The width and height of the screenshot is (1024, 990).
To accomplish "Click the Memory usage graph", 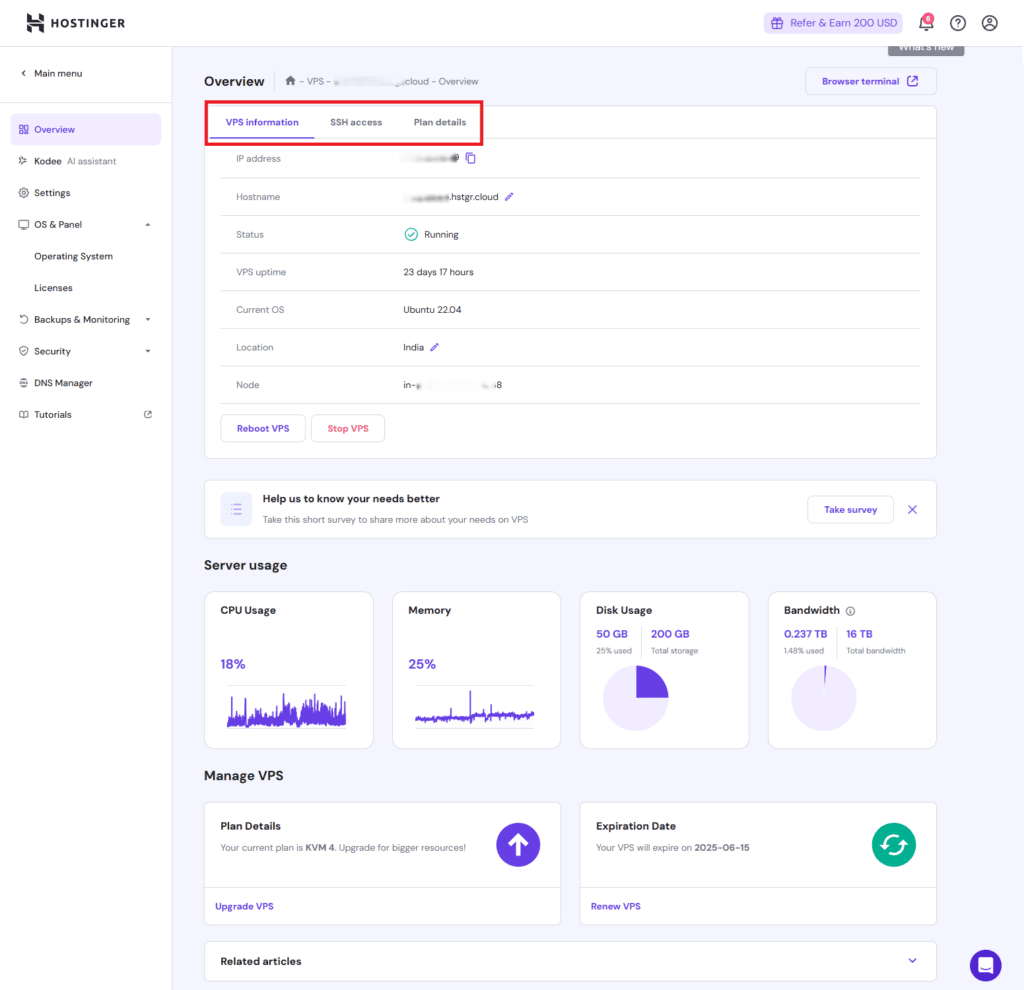I will [474, 708].
